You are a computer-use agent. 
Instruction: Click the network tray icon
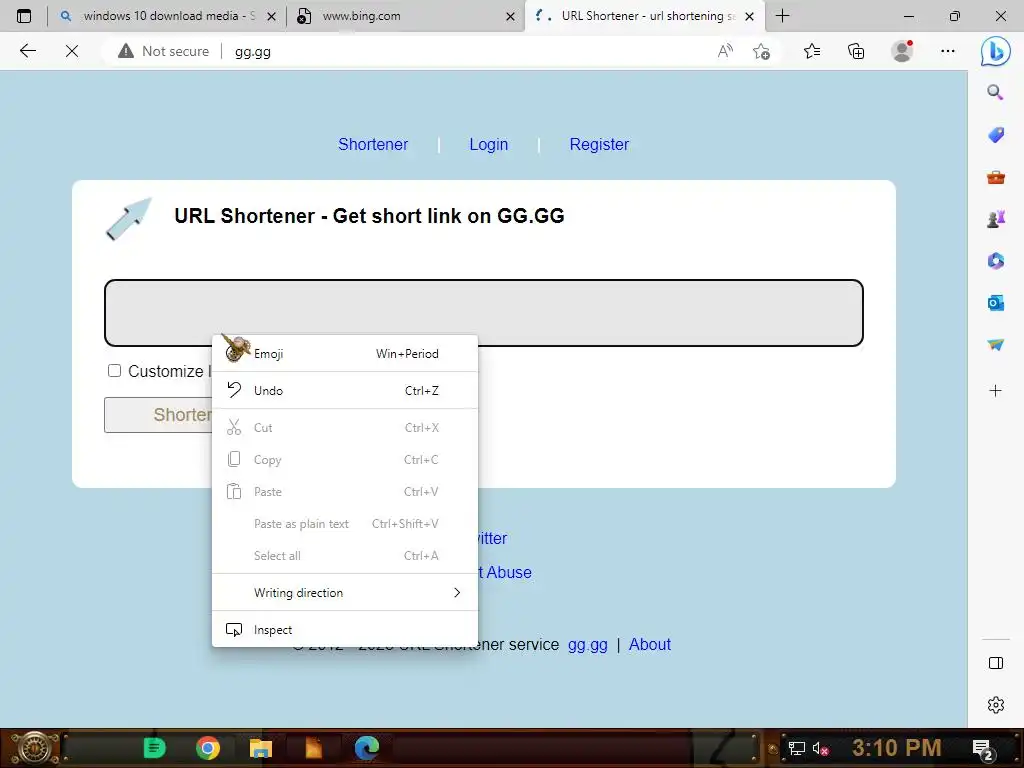(796, 748)
